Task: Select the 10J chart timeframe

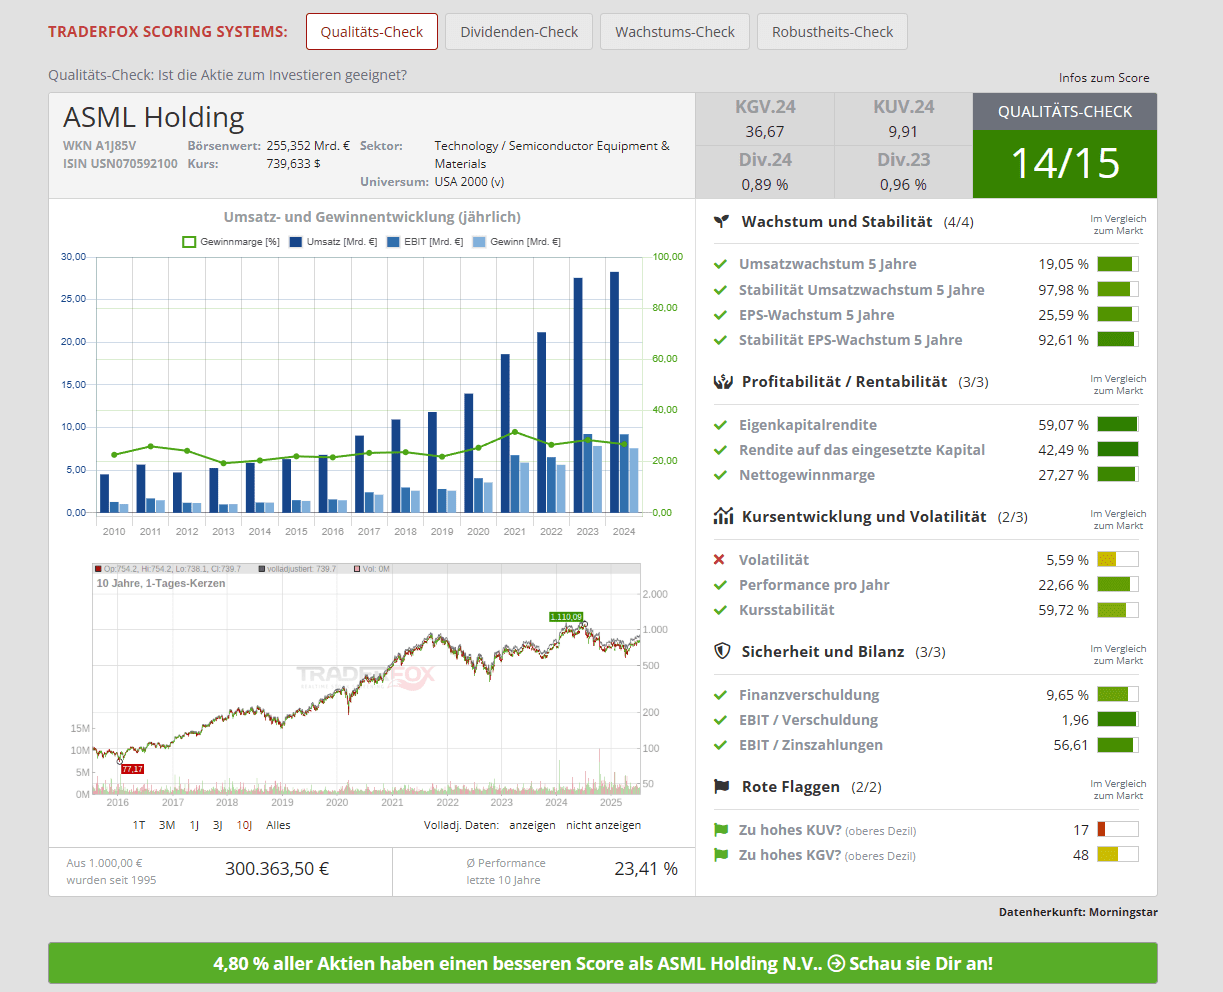Action: pyautogui.click(x=244, y=826)
